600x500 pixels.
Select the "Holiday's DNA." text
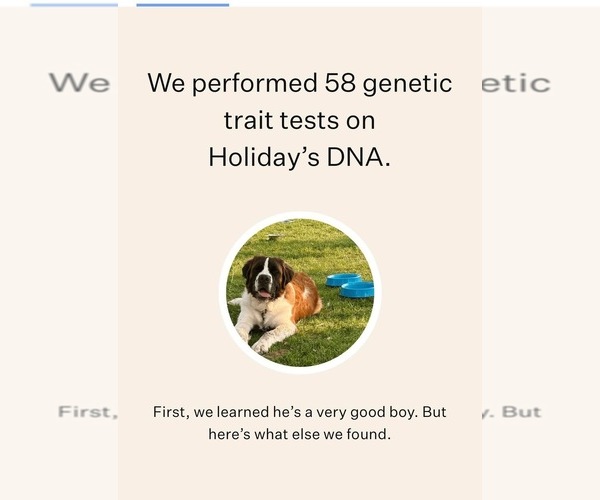(300, 157)
